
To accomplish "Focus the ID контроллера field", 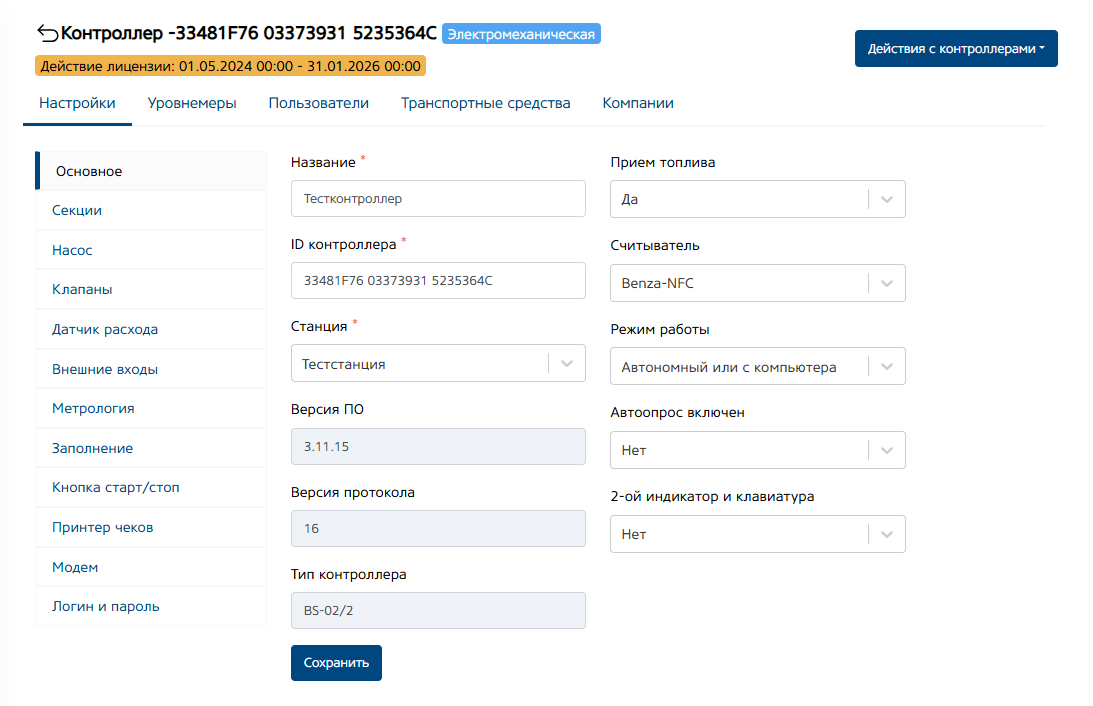I will coord(438,281).
